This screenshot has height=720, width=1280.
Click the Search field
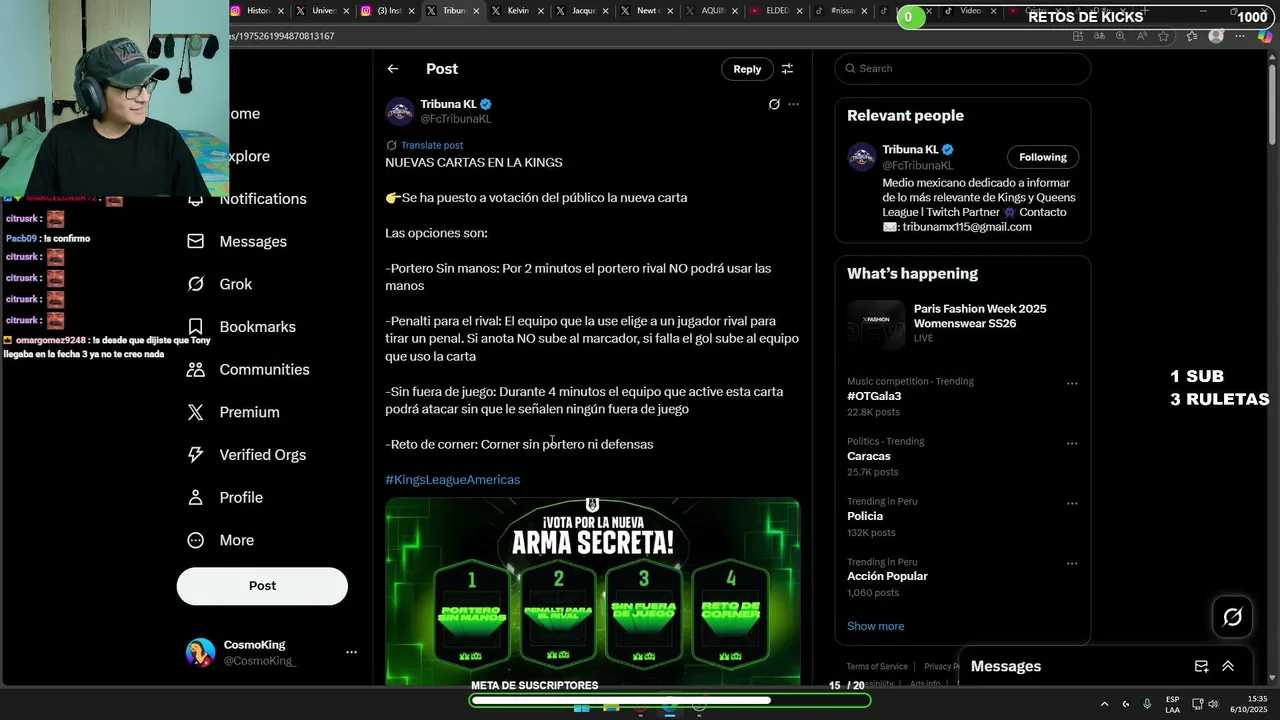[962, 68]
